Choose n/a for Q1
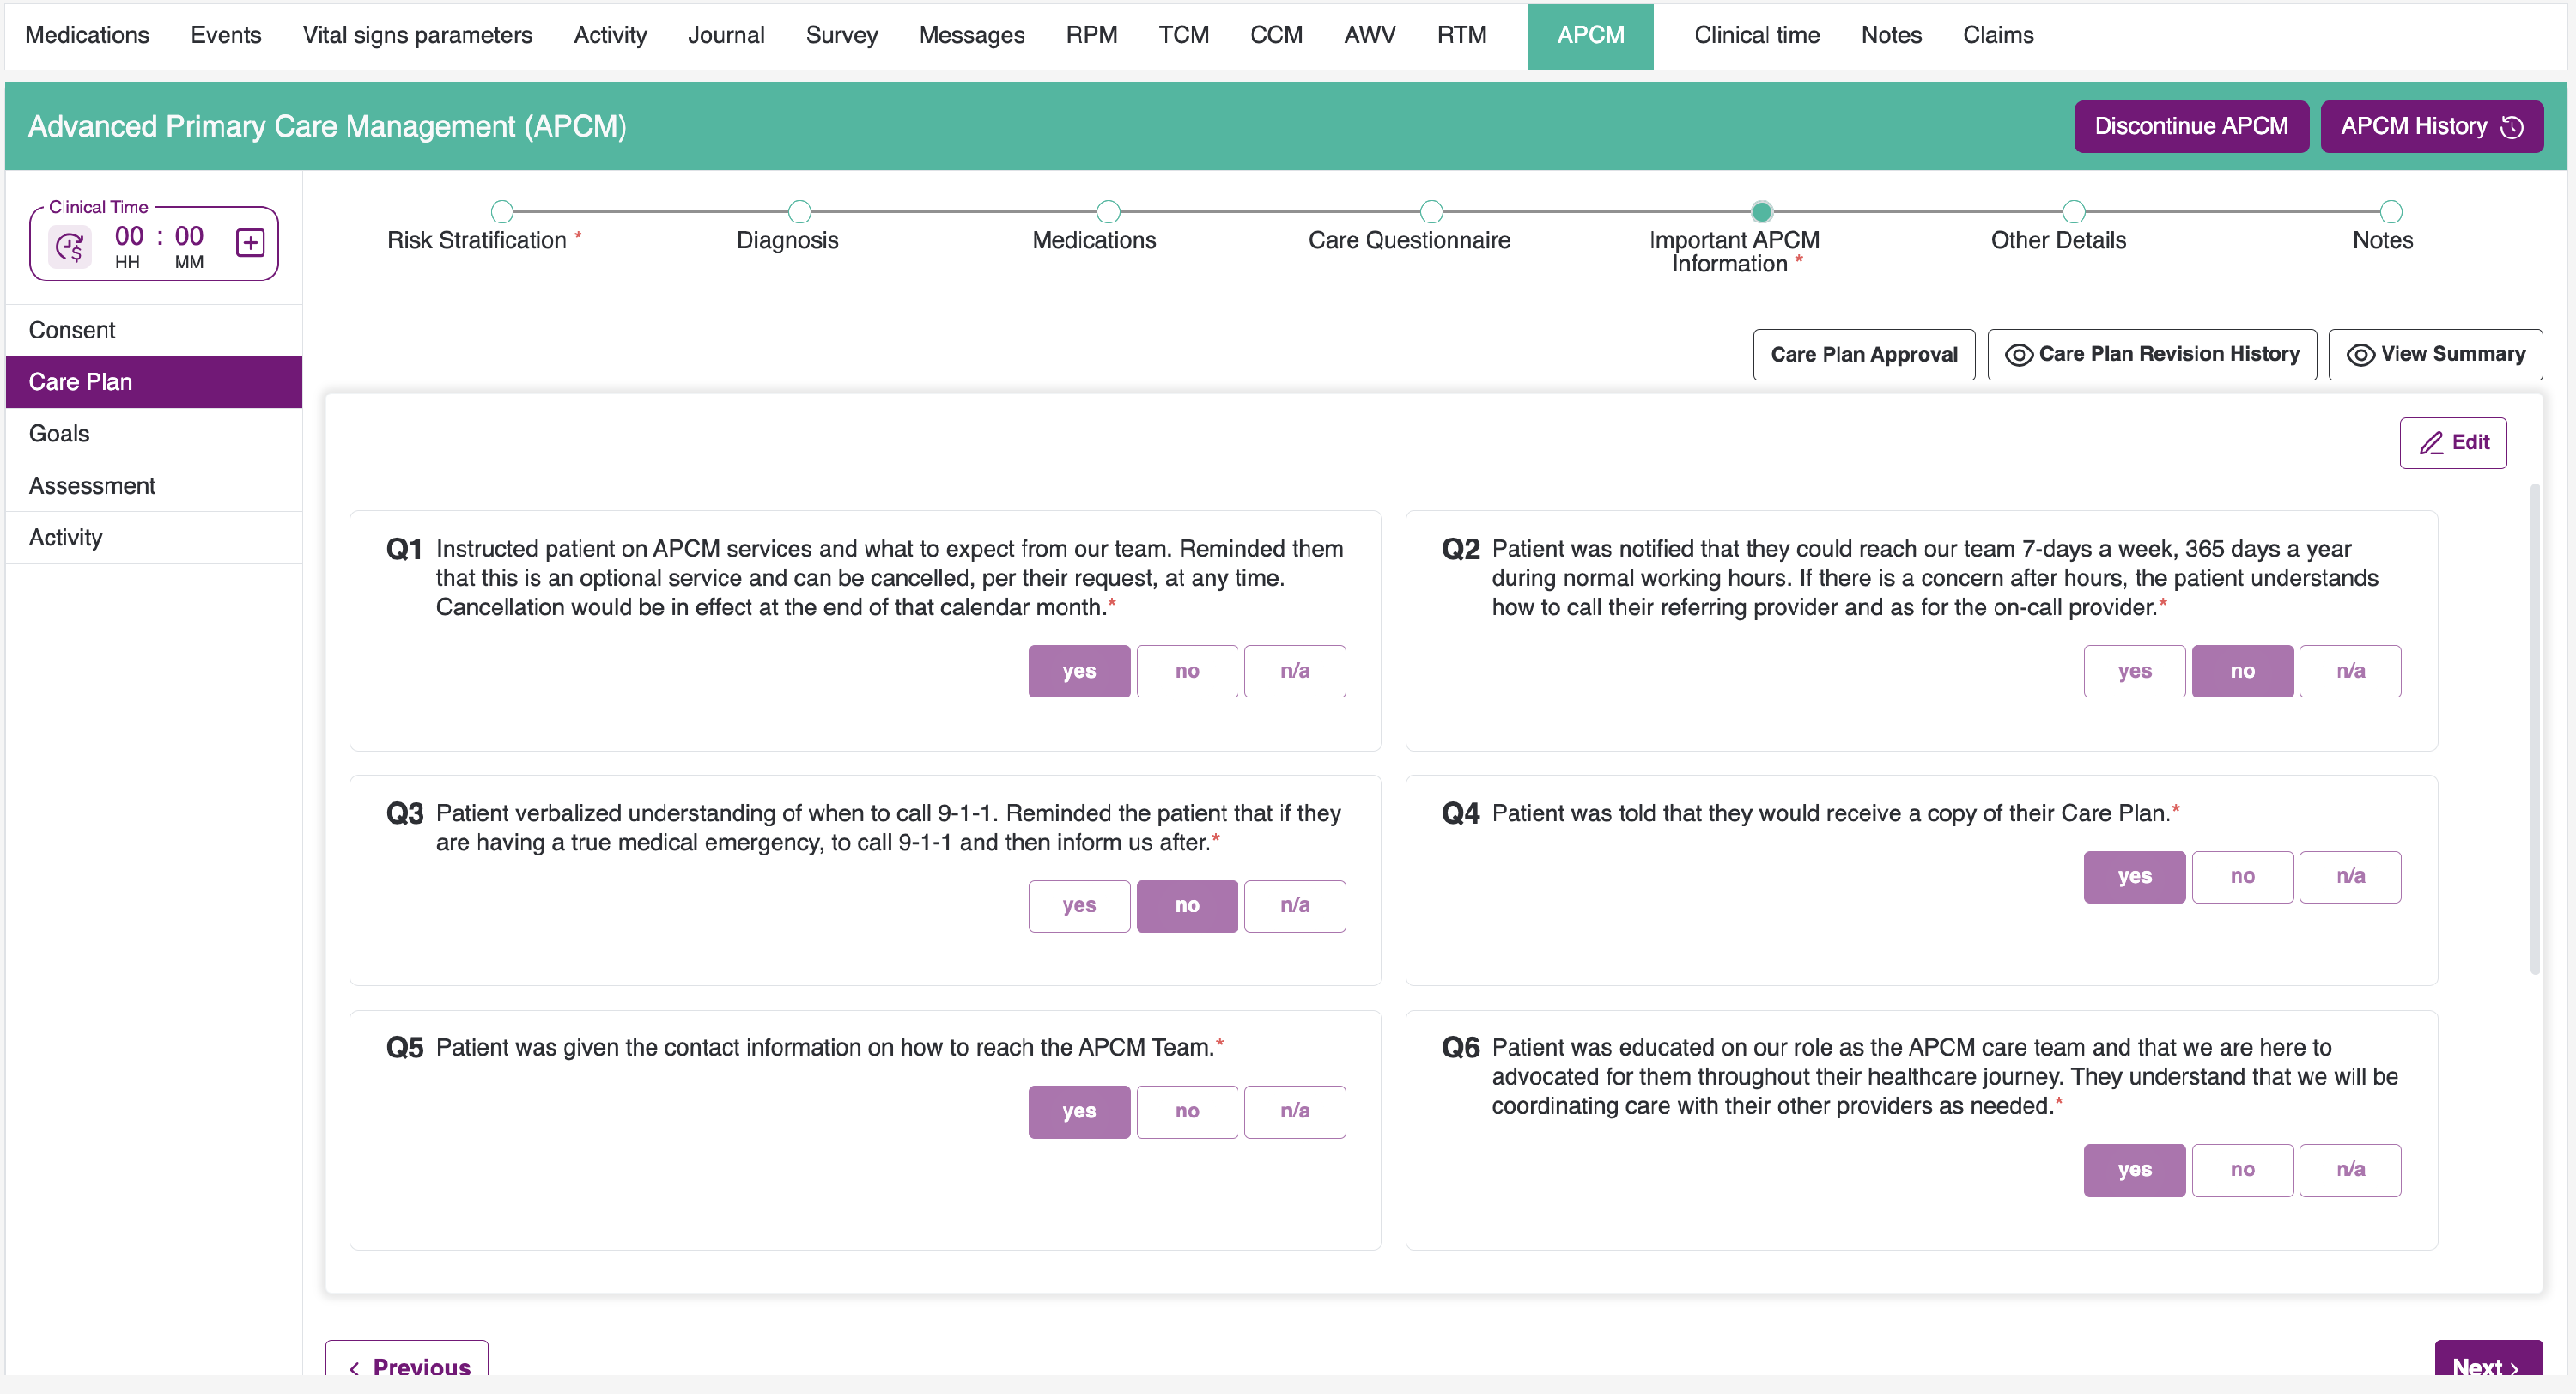 [x=1294, y=671]
